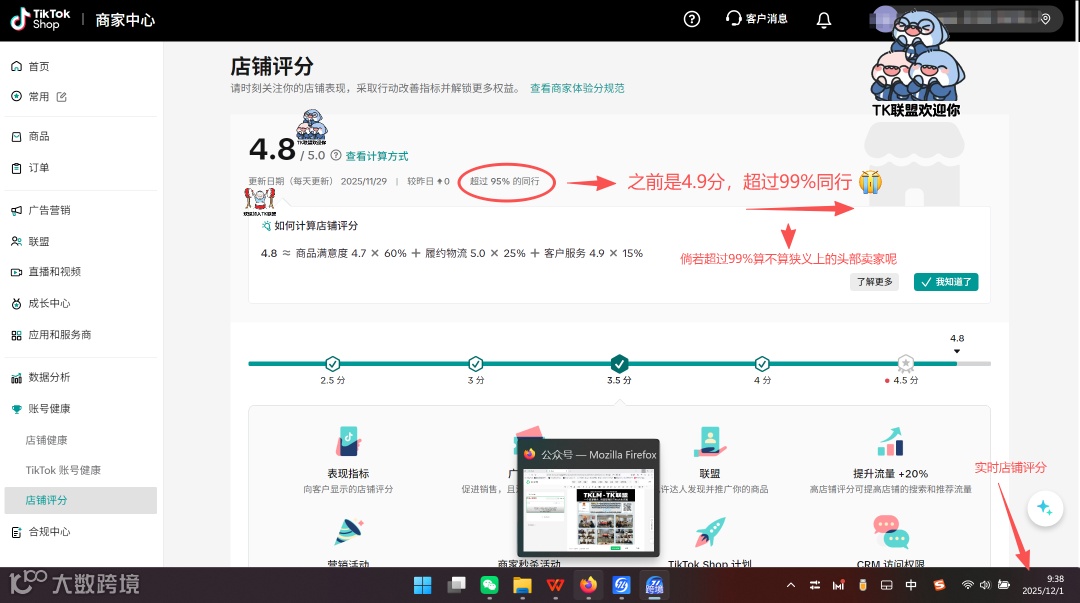Click the Wi-Fi network tray icon
Screen dimensions: 1080x603
(967, 585)
